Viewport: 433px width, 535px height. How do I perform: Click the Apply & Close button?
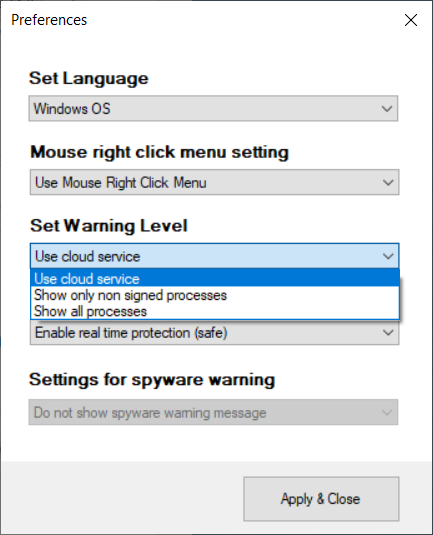(321, 499)
